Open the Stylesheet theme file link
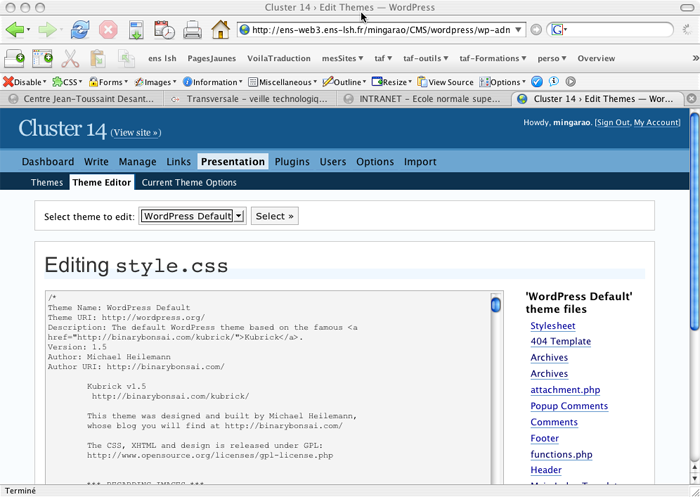700x497 pixels. pos(553,326)
